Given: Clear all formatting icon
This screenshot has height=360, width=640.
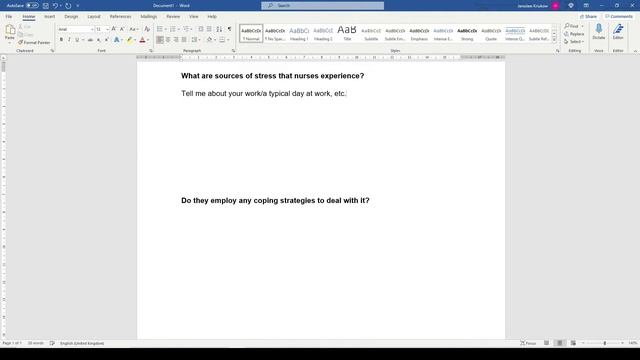Looking at the screenshot, I should pos(147,29).
